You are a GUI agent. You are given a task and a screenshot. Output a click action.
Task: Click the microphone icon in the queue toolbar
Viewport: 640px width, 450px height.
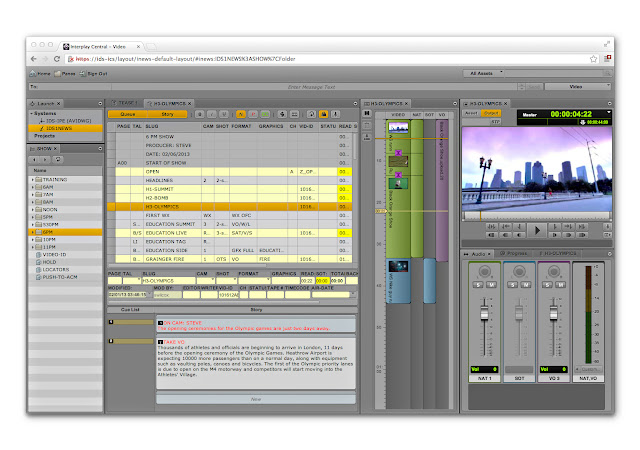coord(336,114)
